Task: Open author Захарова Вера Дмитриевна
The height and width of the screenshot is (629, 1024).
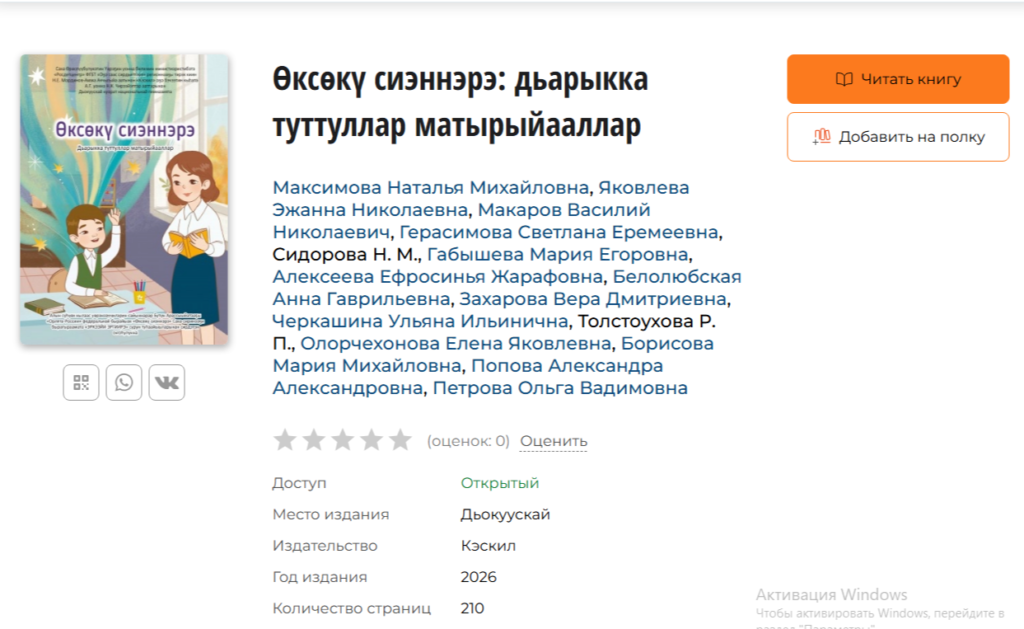Action: pos(593,299)
